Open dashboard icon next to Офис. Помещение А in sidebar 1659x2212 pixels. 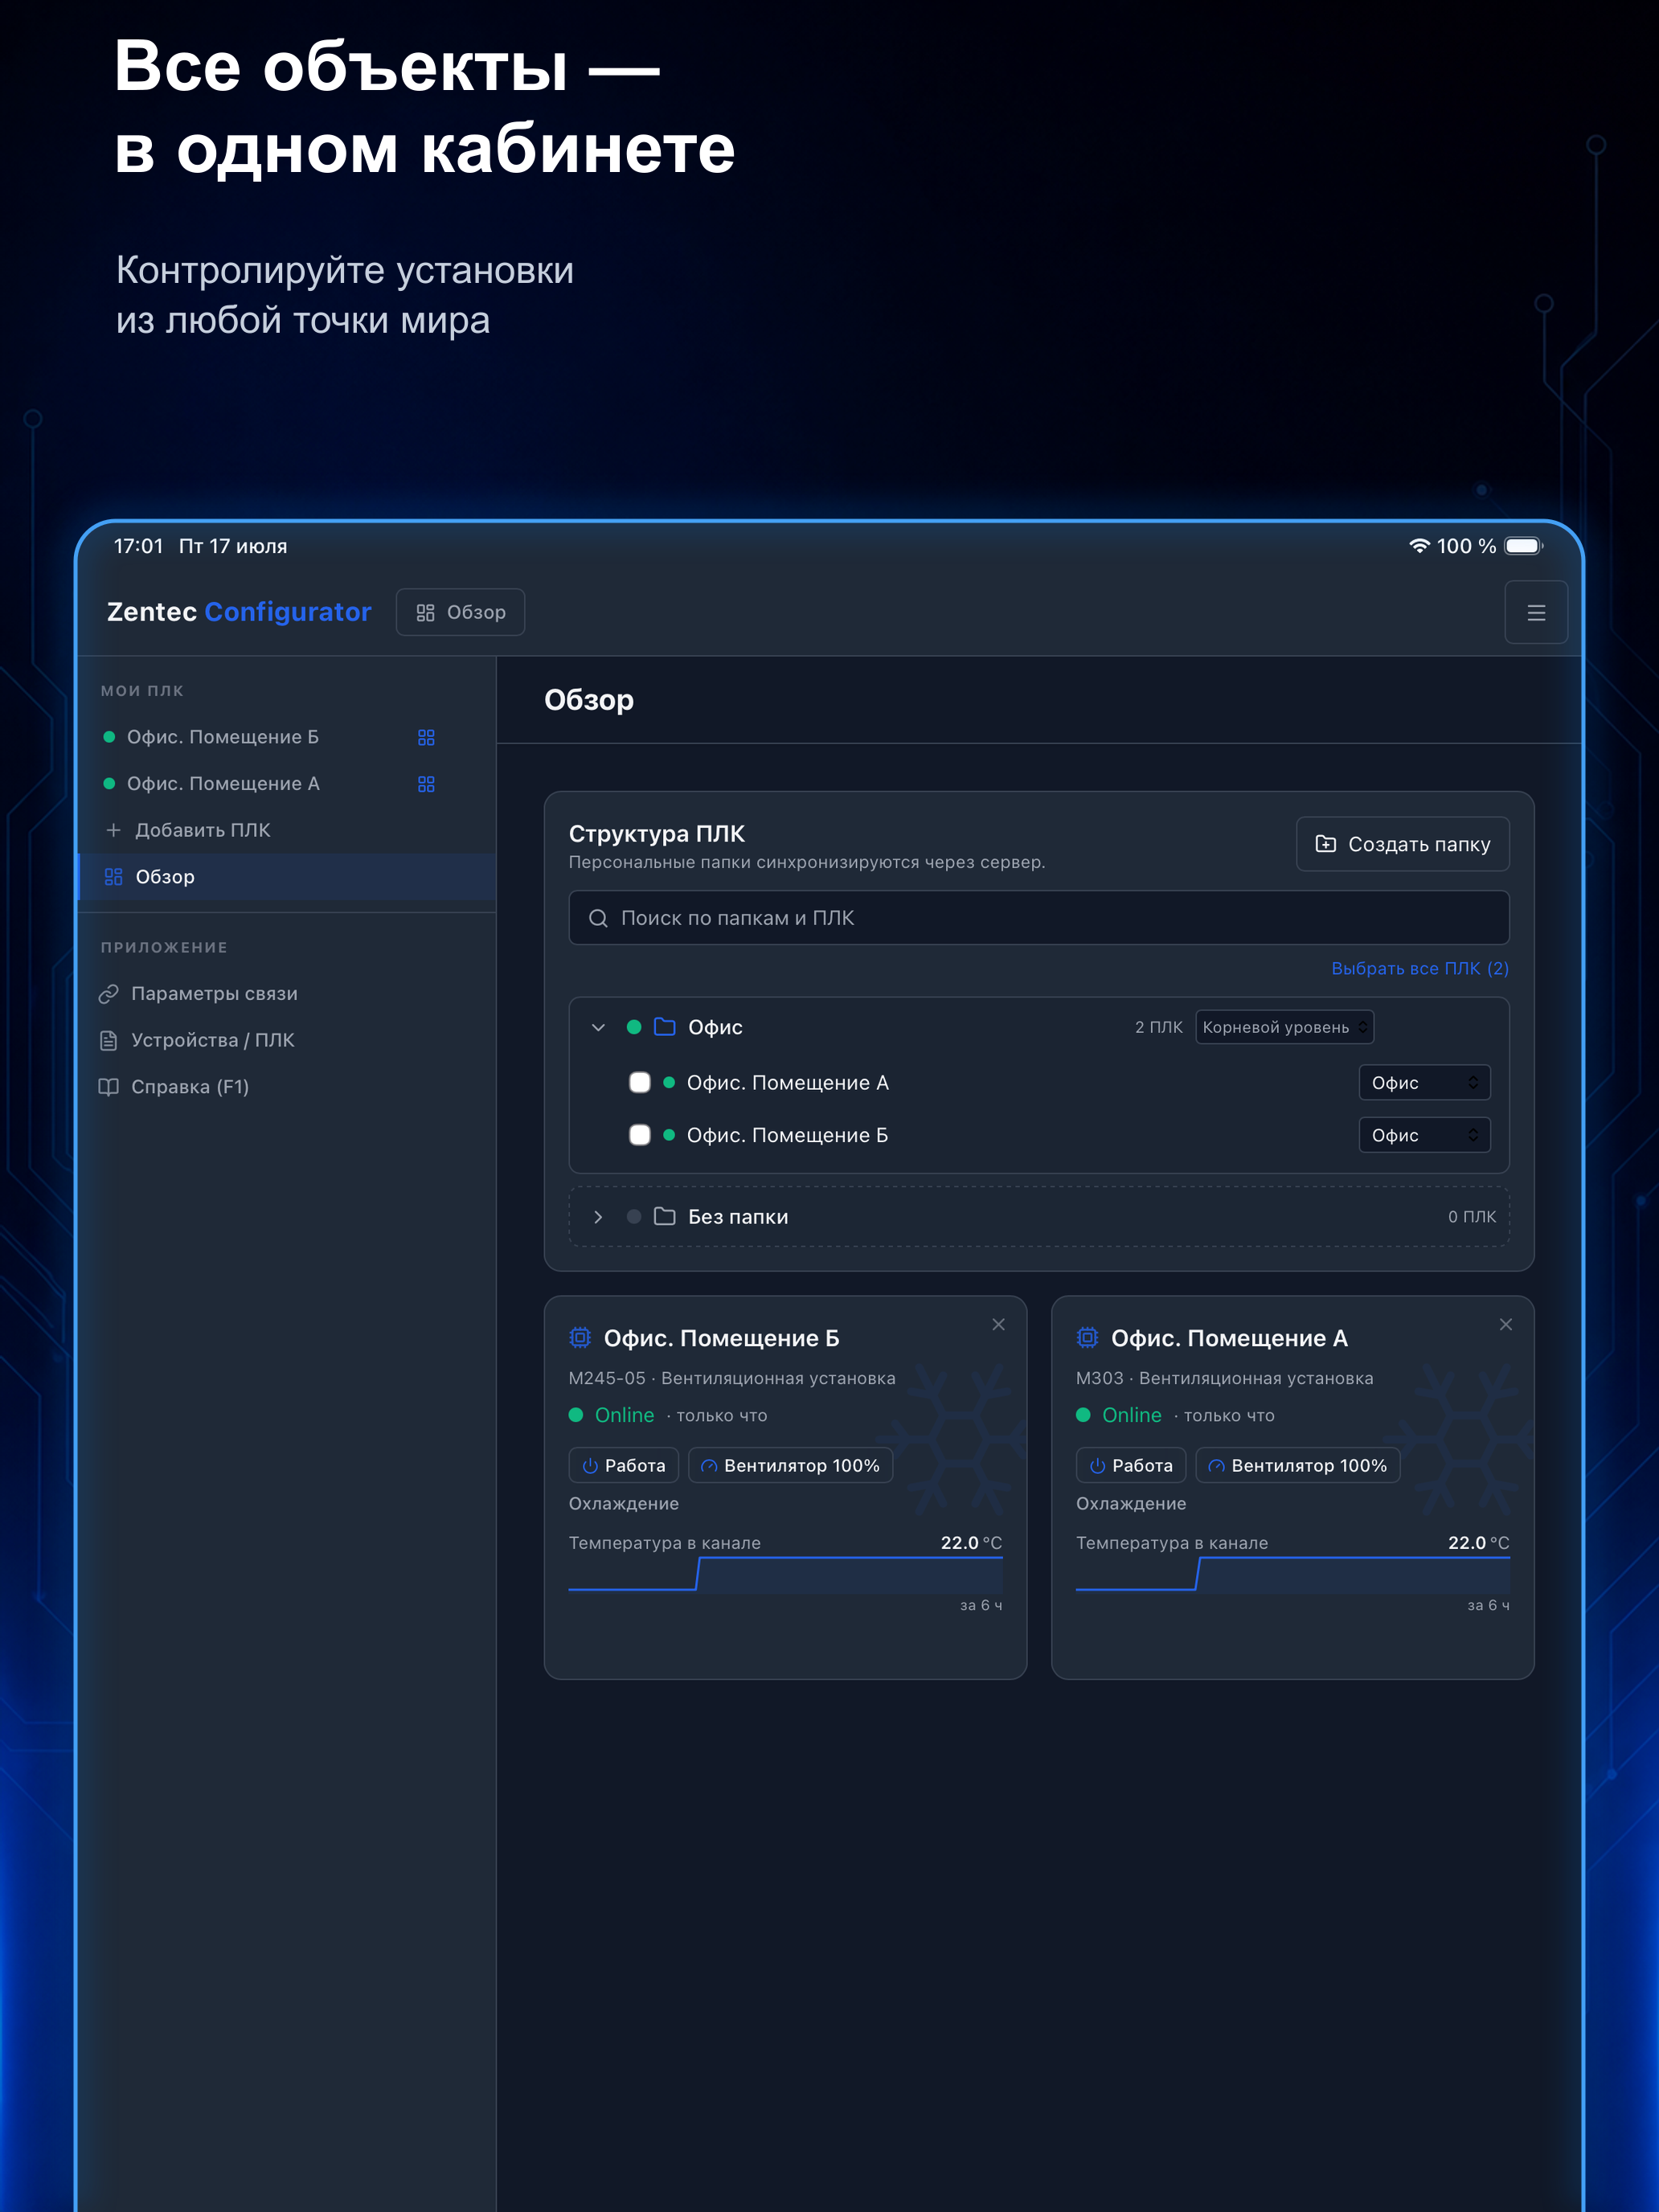pyautogui.click(x=426, y=784)
